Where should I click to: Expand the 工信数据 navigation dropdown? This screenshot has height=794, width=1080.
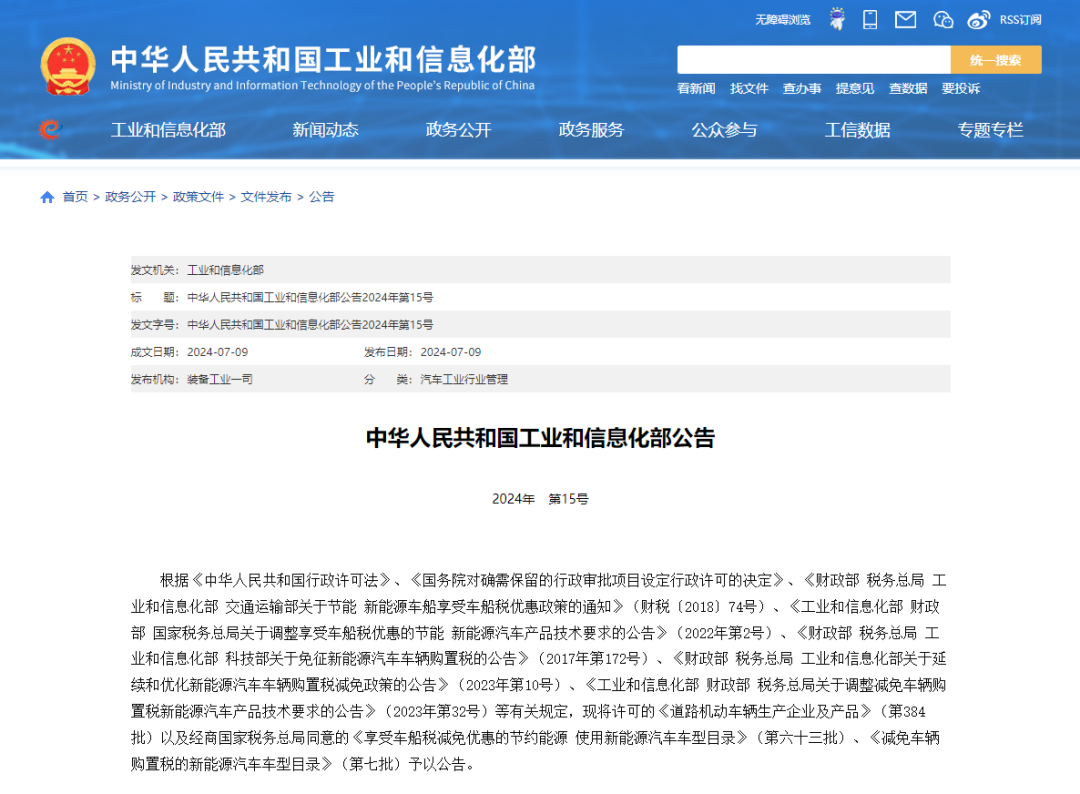(857, 130)
